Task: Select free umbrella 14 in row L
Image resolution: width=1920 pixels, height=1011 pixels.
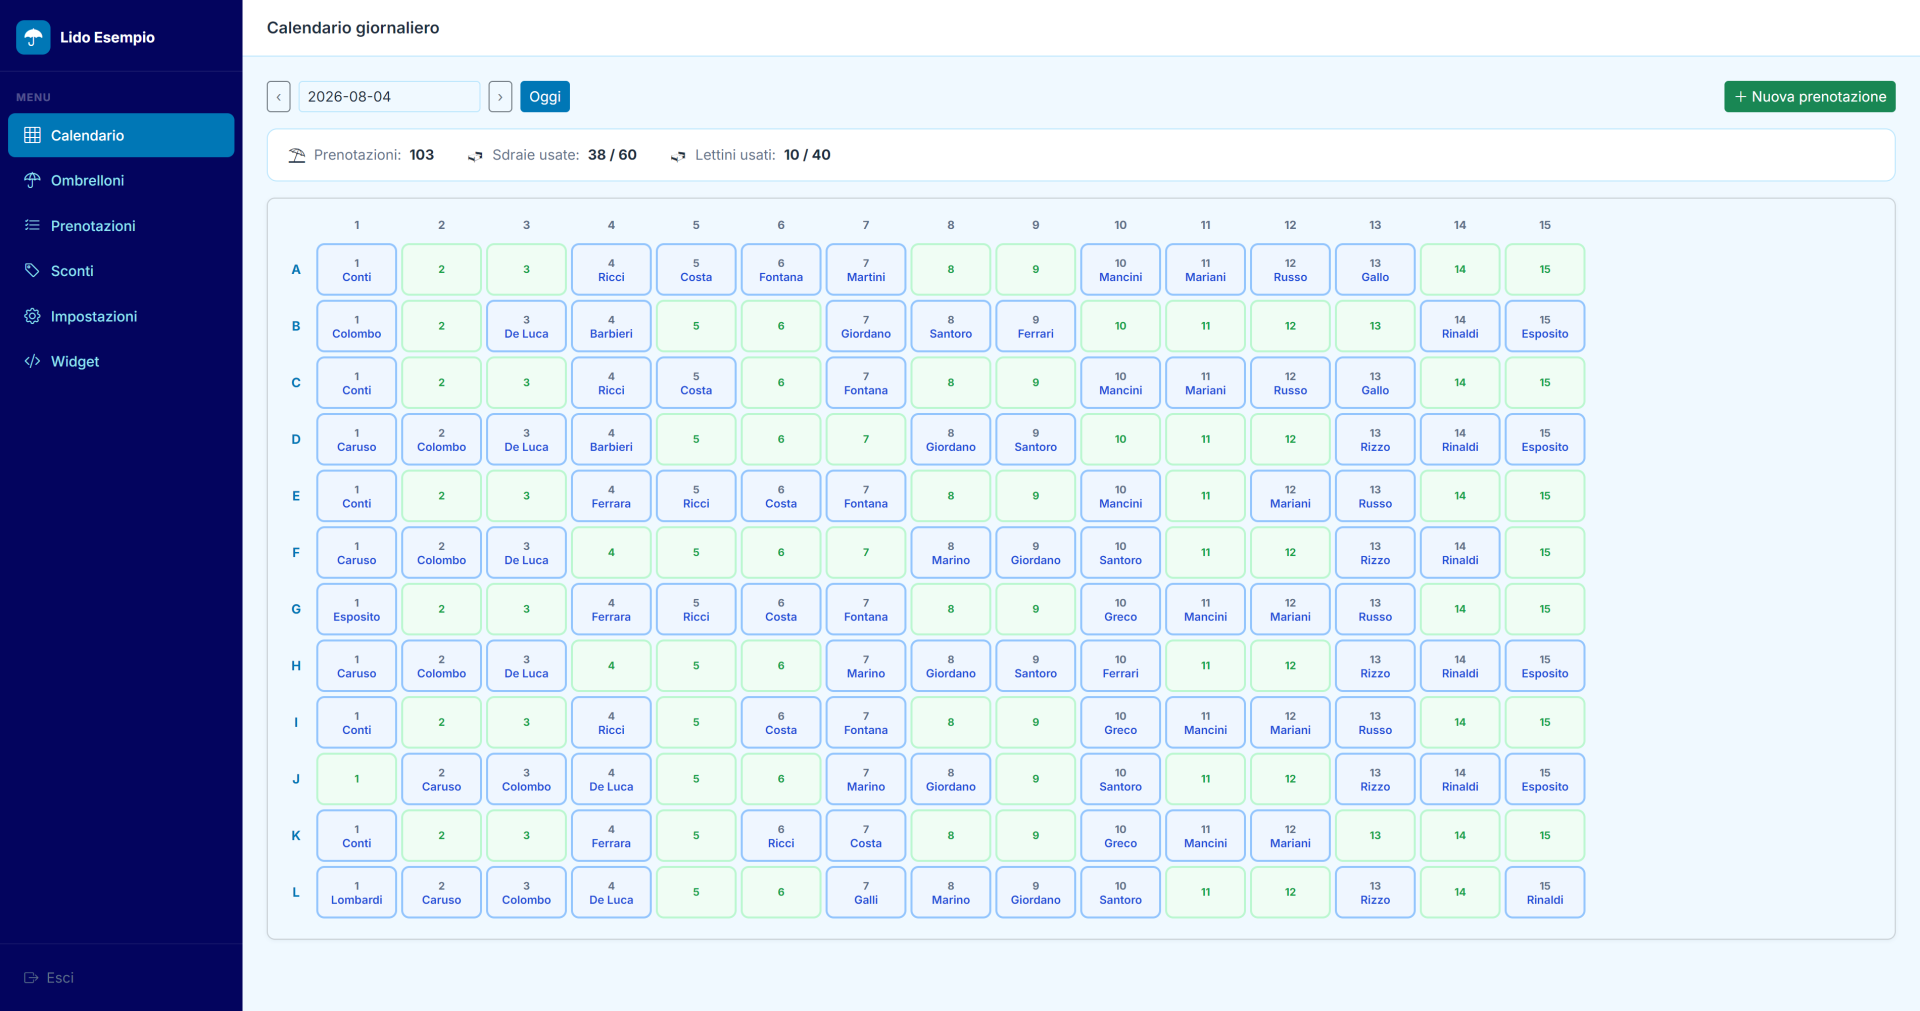Action: pos(1460,893)
